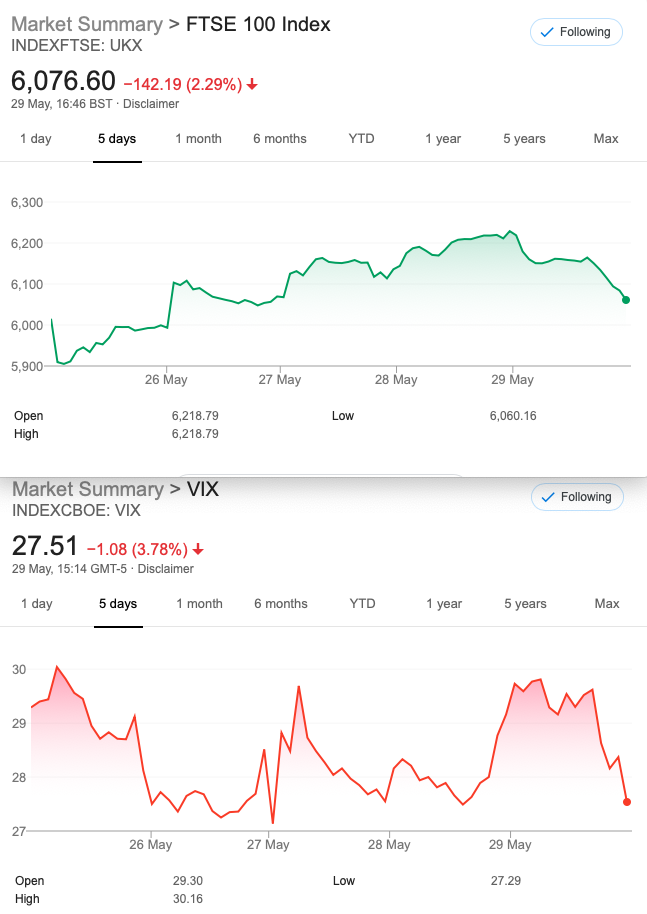The width and height of the screenshot is (647, 914).
Task: Click the red down arrow beside VIX change
Action: [x=198, y=550]
